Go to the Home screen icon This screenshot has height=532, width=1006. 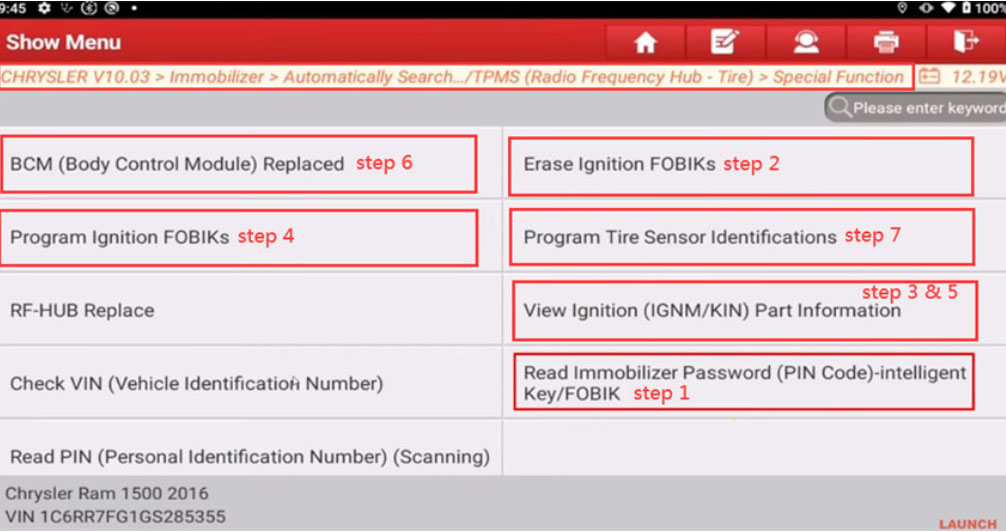[645, 42]
